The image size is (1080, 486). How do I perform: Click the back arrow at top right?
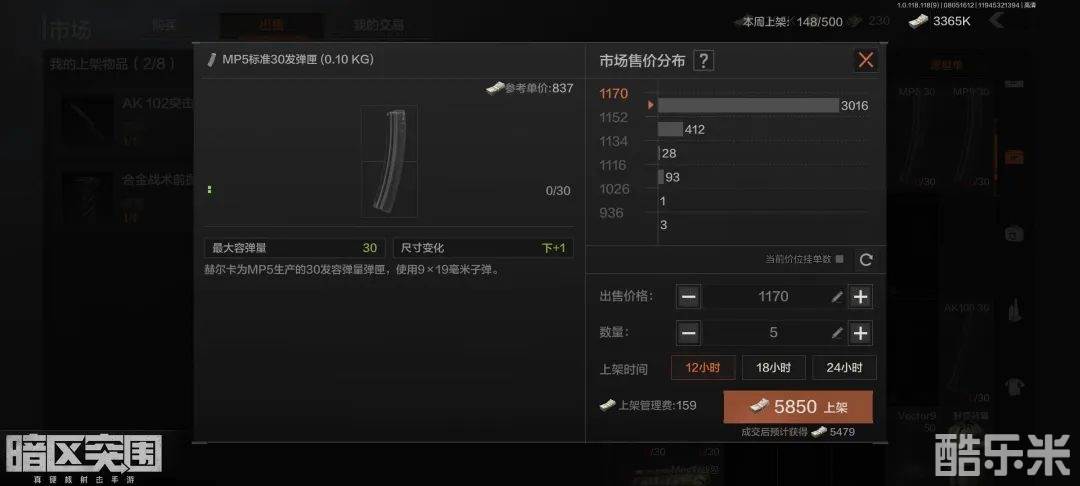point(996,21)
